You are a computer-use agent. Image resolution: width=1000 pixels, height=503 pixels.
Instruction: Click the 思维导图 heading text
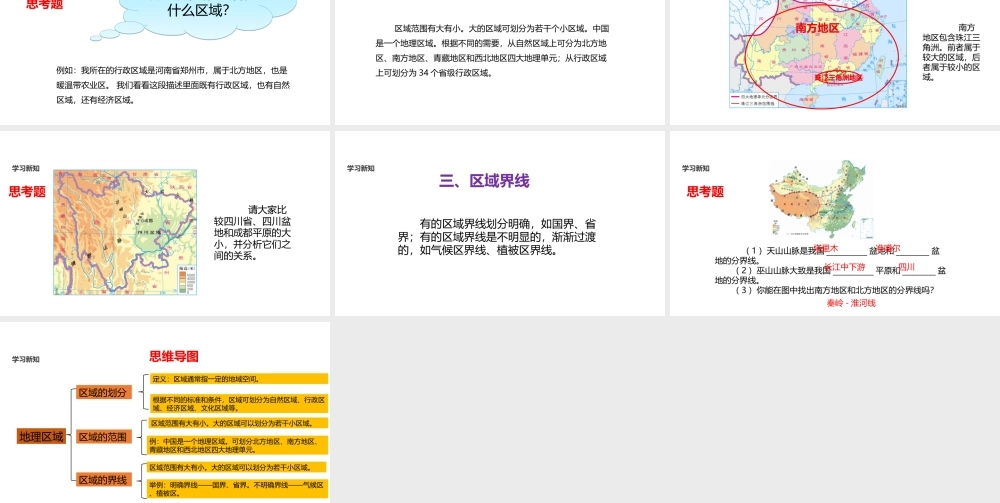(x=173, y=356)
